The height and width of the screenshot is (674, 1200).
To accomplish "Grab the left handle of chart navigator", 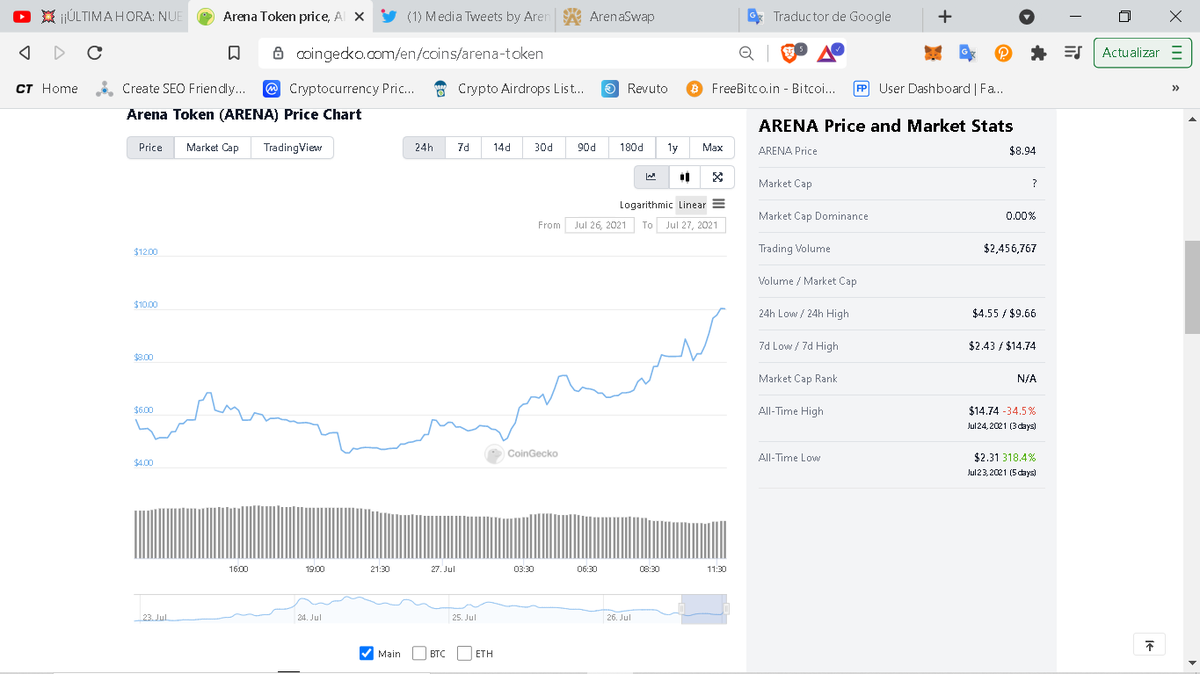I will point(682,608).
